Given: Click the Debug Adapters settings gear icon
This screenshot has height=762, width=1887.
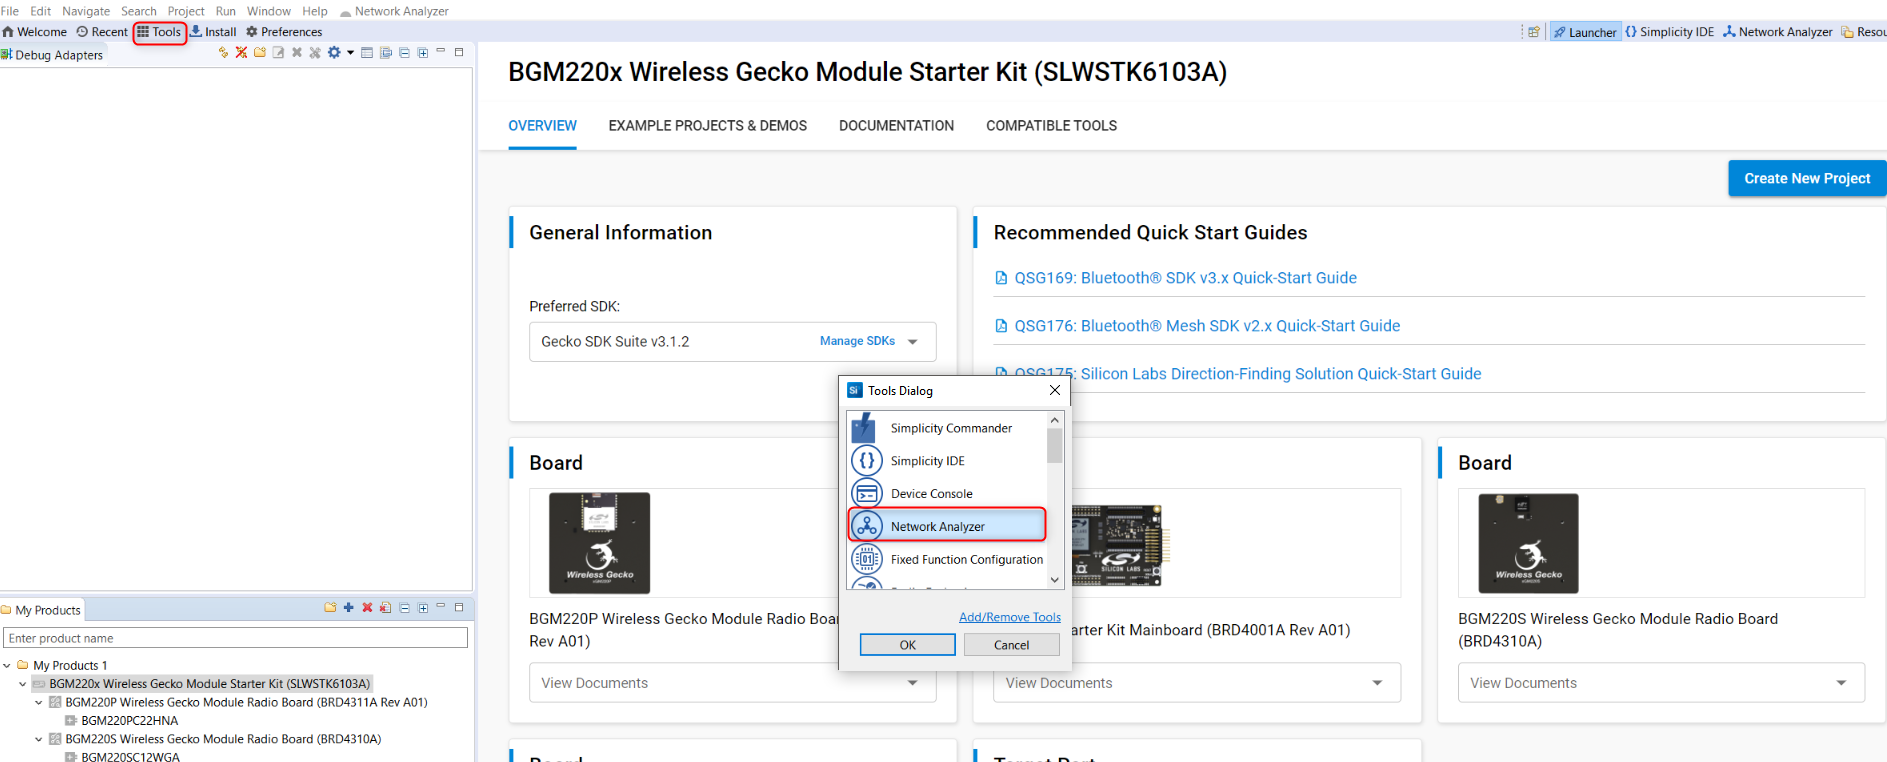Looking at the screenshot, I should pyautogui.click(x=334, y=53).
